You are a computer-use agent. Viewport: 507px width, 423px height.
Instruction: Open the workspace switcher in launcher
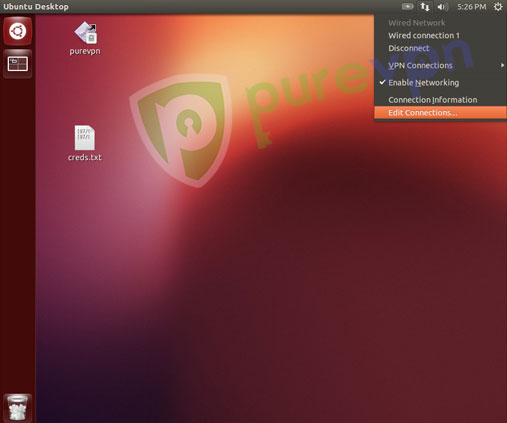17,63
